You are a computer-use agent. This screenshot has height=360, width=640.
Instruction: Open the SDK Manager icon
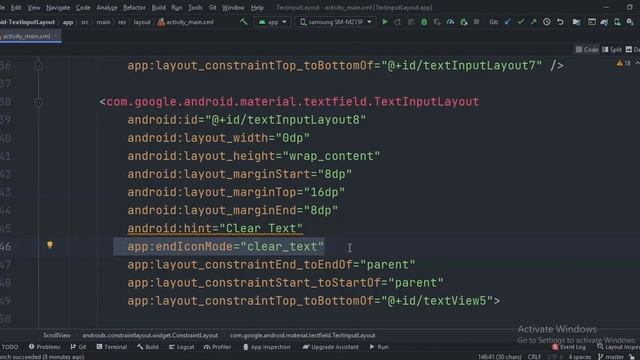630,22
